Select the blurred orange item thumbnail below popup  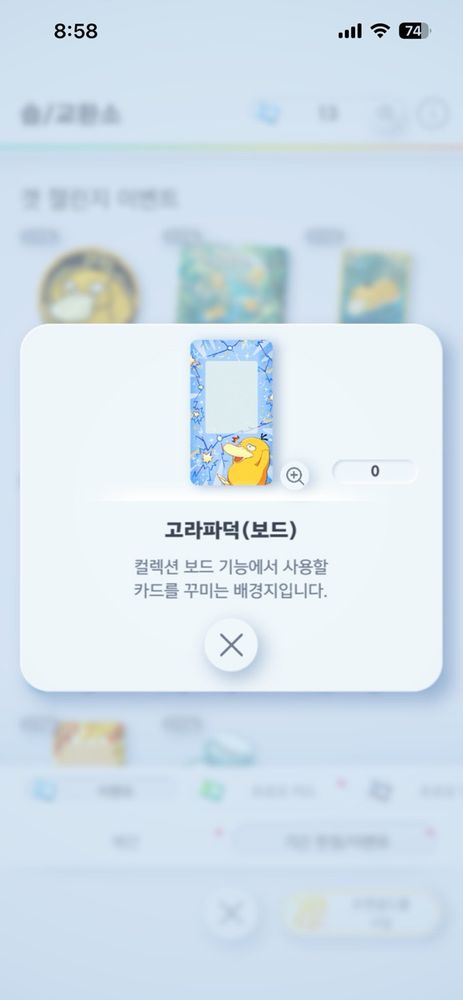click(x=89, y=743)
